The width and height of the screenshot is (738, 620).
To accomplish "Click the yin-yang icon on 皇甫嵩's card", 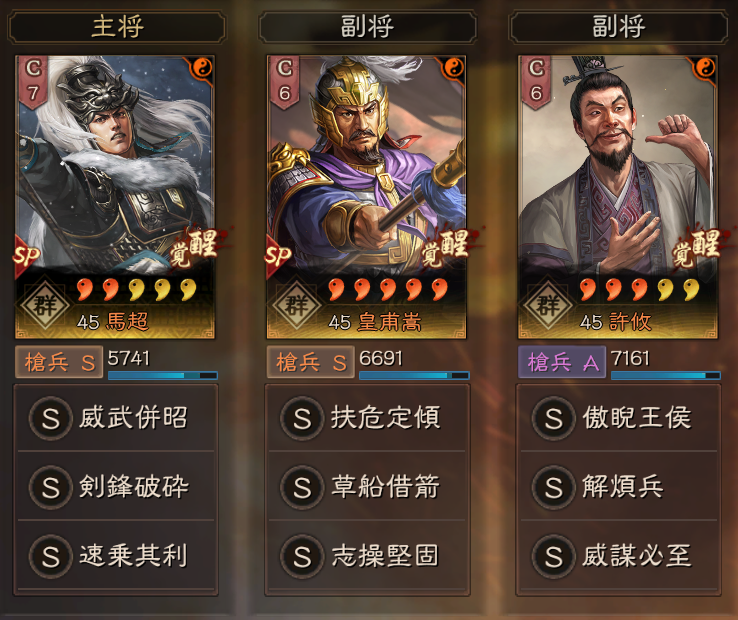I will (x=454, y=68).
